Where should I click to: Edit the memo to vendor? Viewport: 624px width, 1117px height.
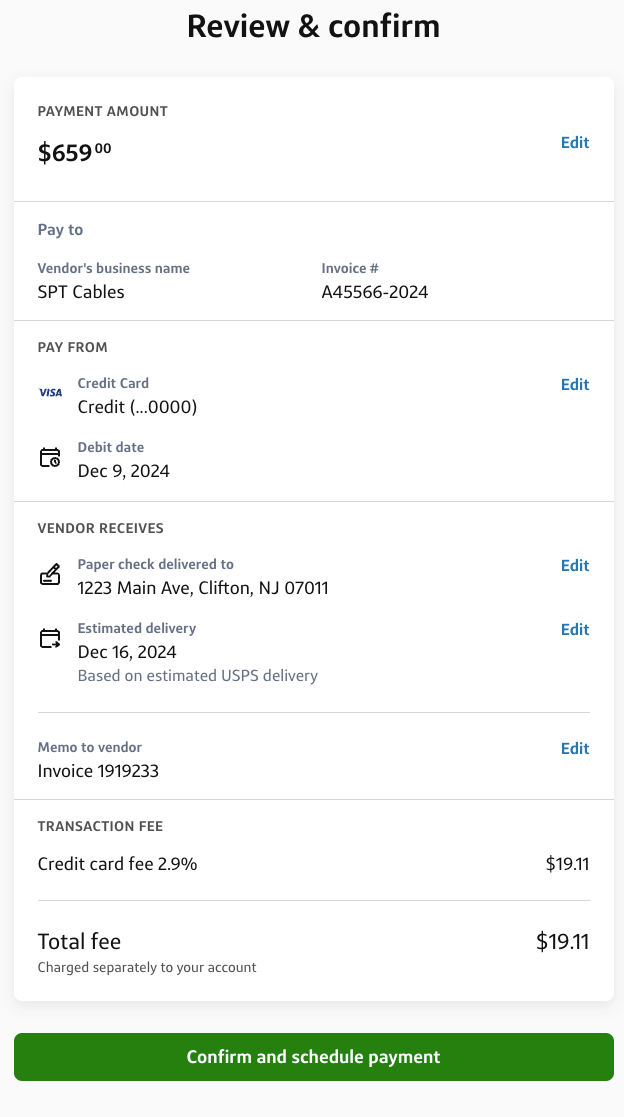click(x=574, y=749)
